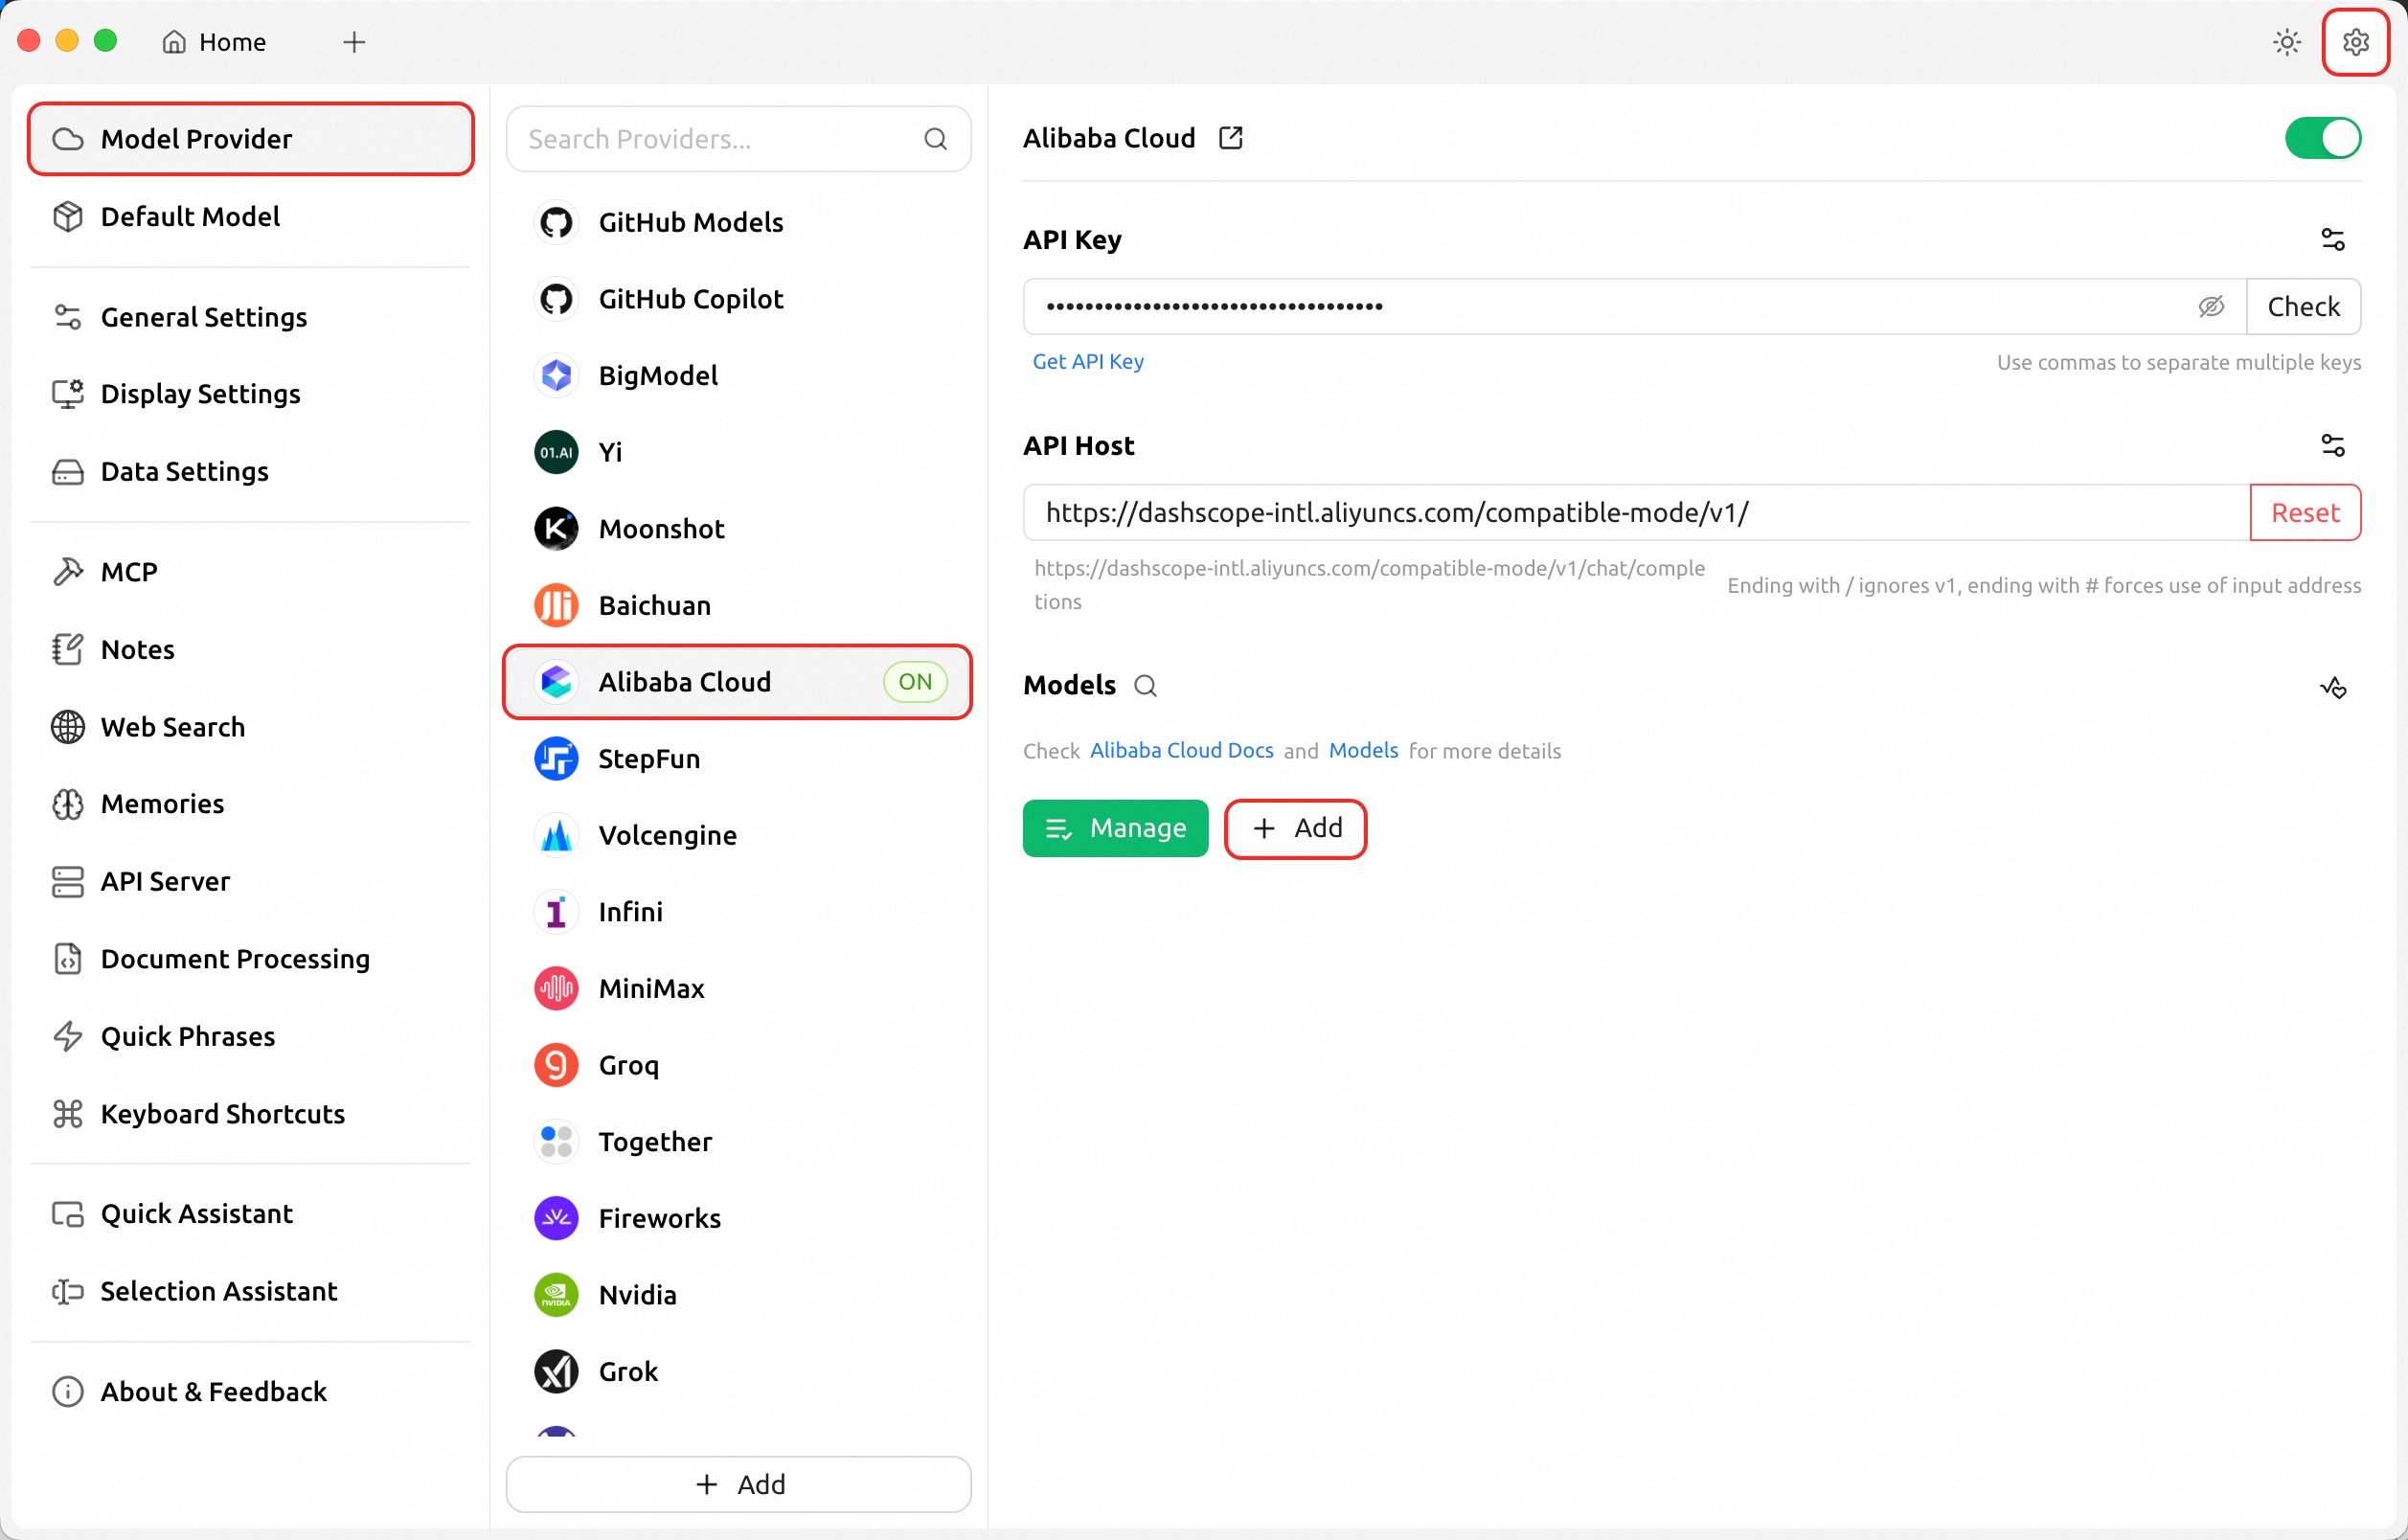
Task: Enable the Selection Assistant section
Action: [218, 1291]
